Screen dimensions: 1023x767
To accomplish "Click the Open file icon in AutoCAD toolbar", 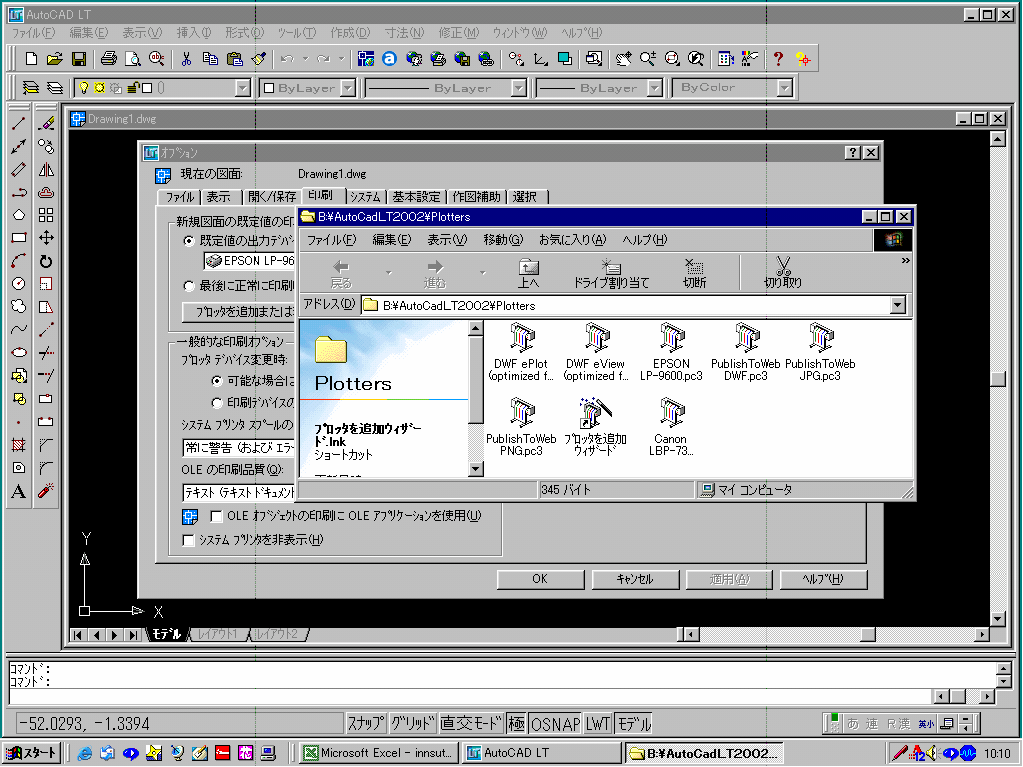I will coord(55,59).
